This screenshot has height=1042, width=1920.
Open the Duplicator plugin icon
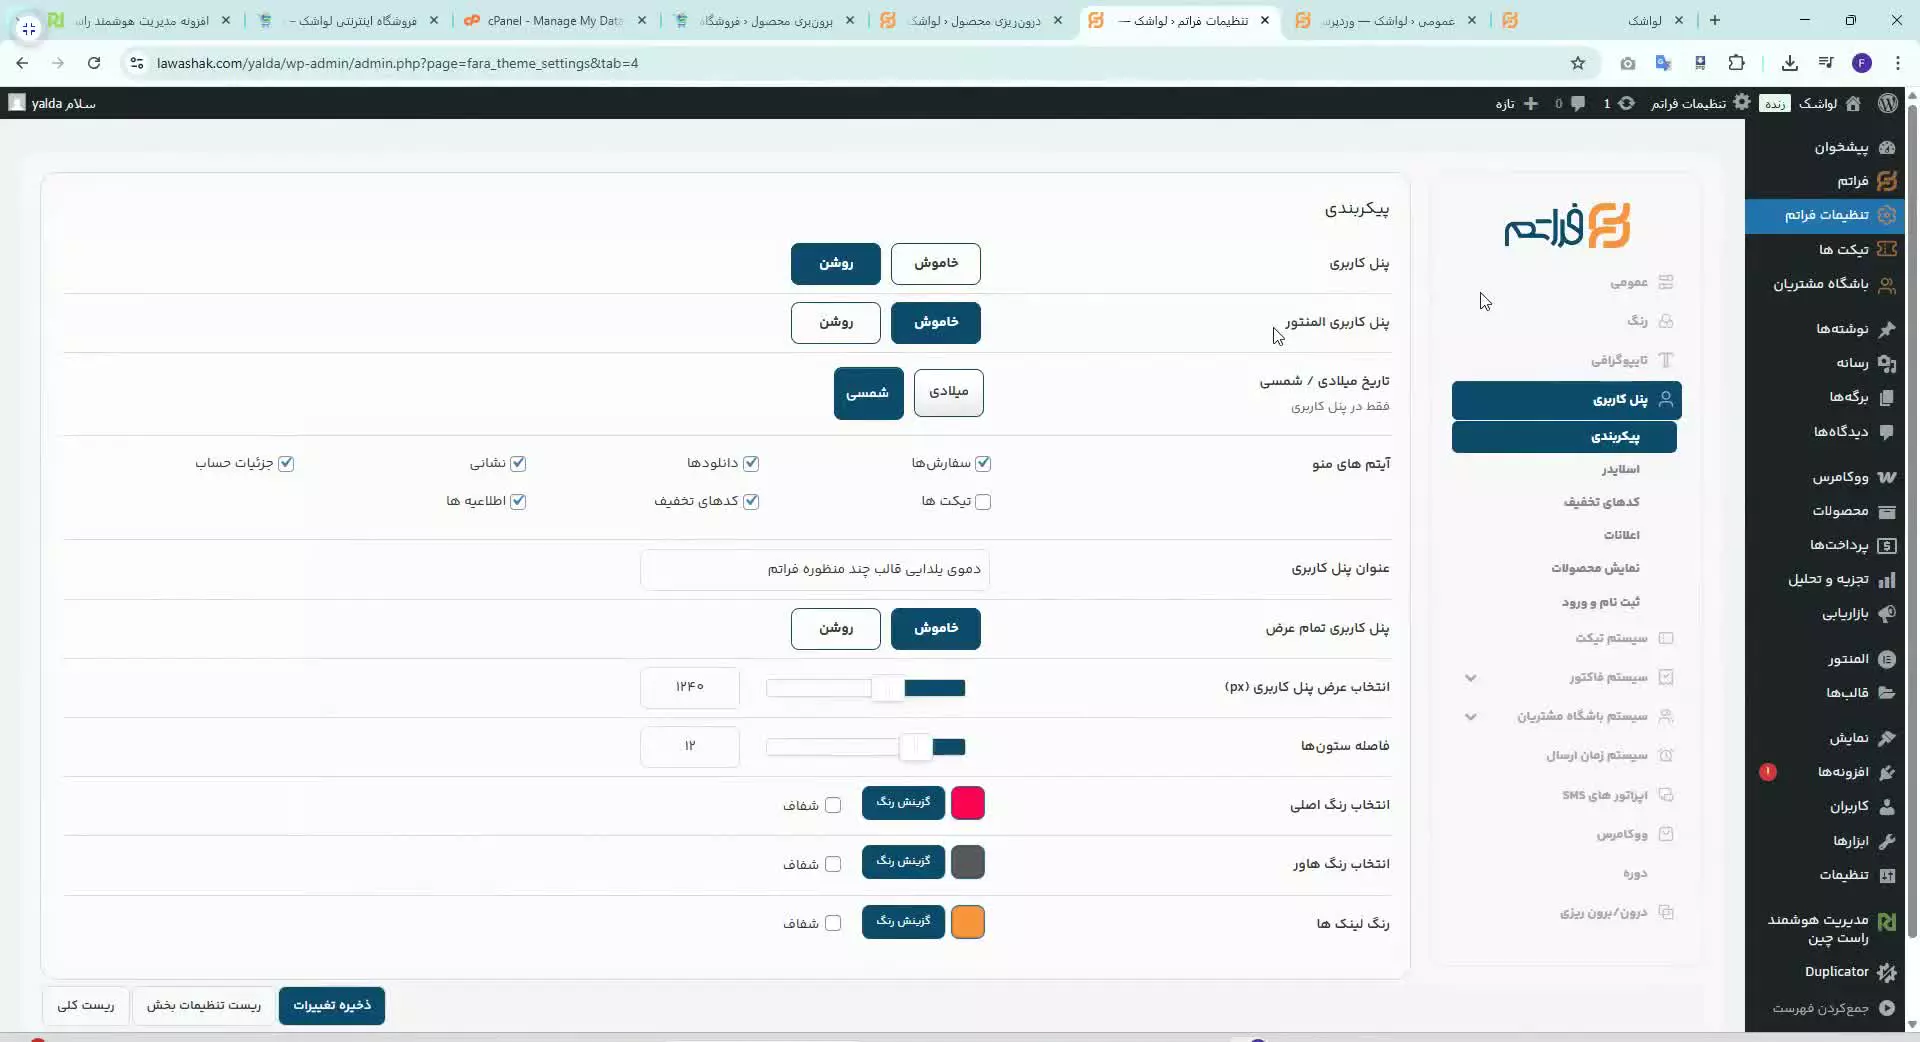[1886, 972]
